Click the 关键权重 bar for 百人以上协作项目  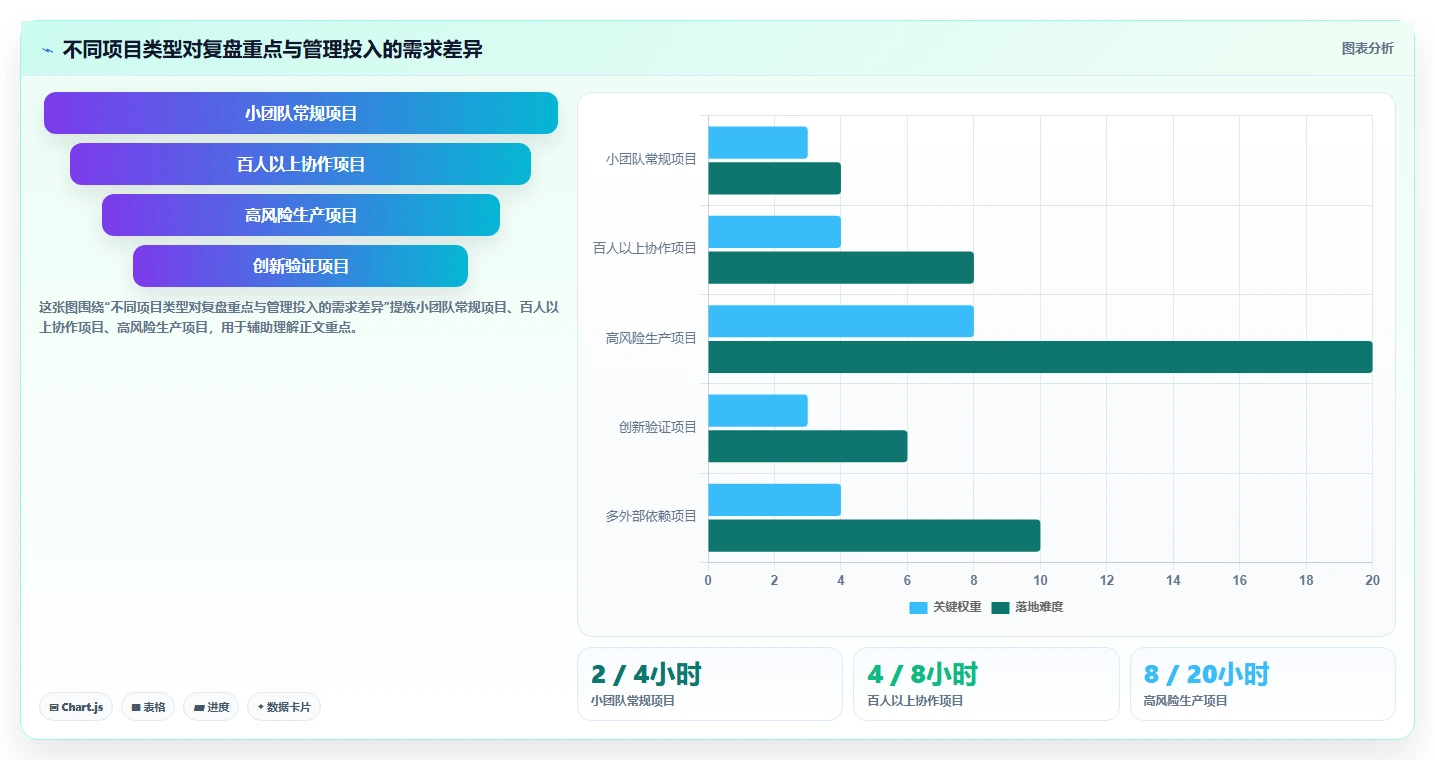pyautogui.click(x=775, y=232)
